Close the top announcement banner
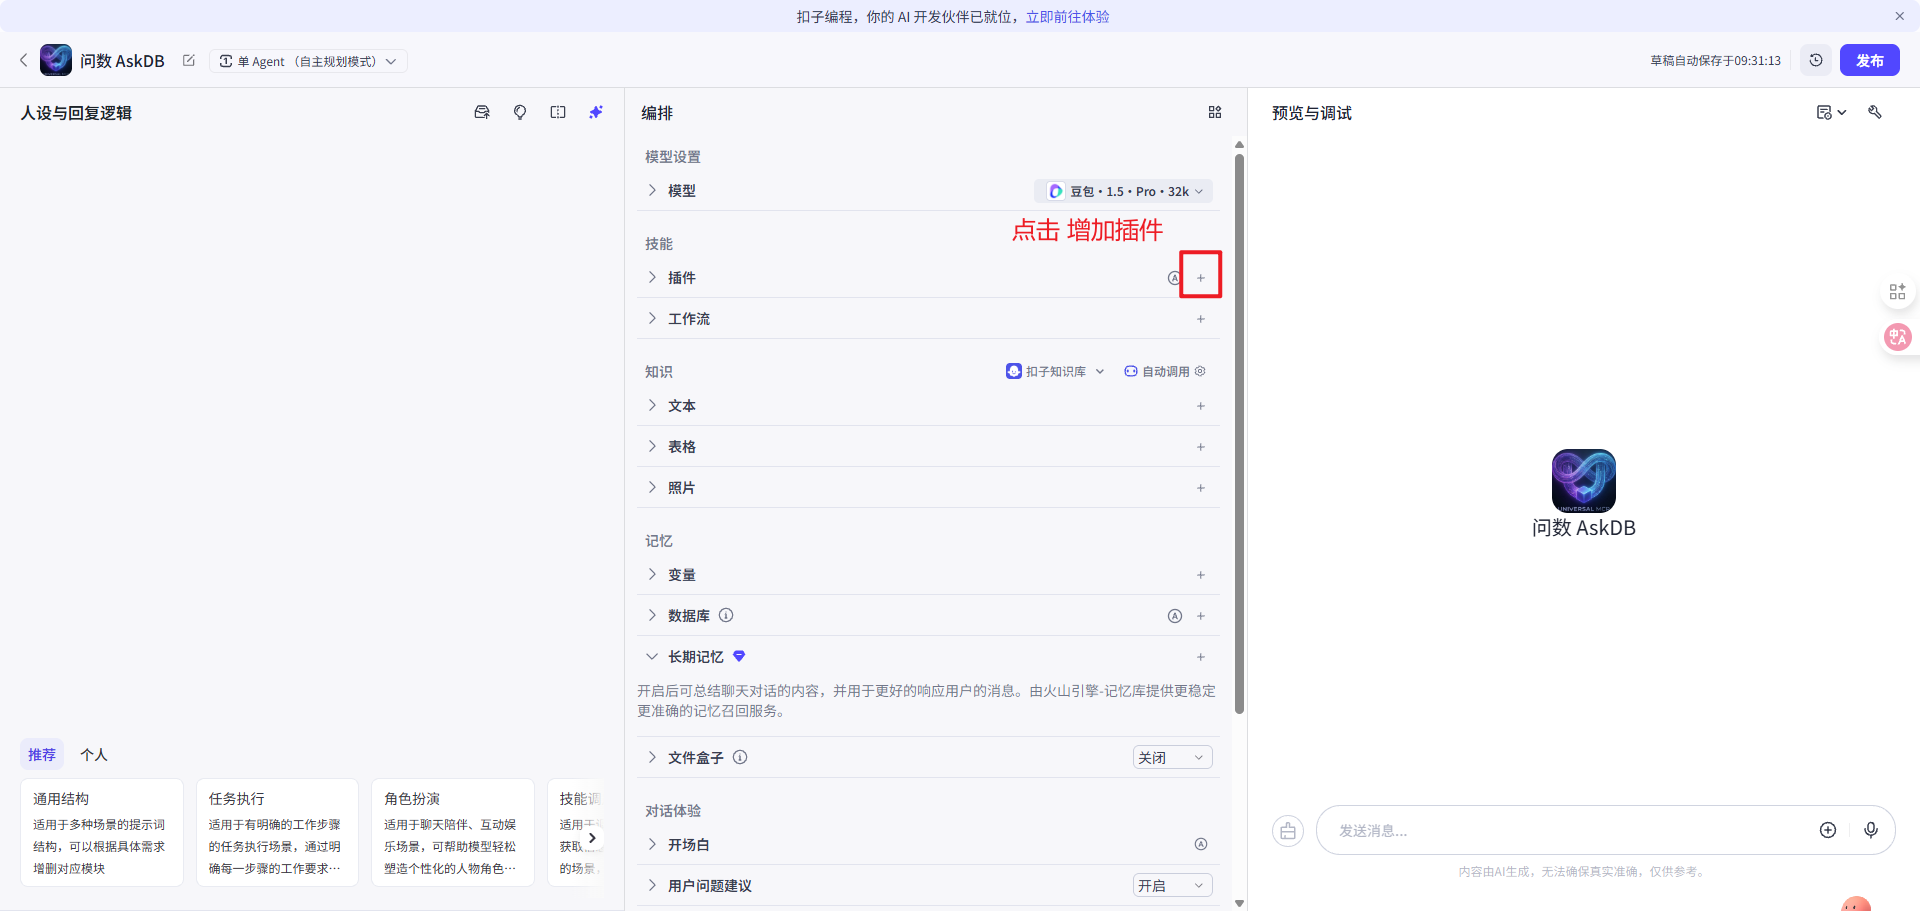1920x911 pixels. click(1899, 16)
